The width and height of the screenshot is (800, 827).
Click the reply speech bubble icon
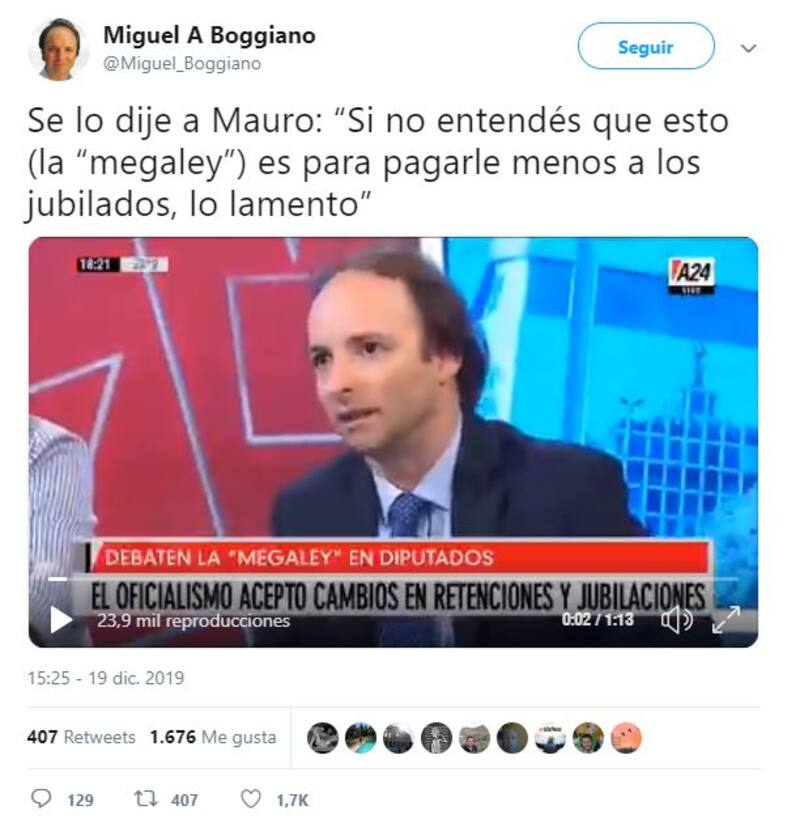point(41,799)
